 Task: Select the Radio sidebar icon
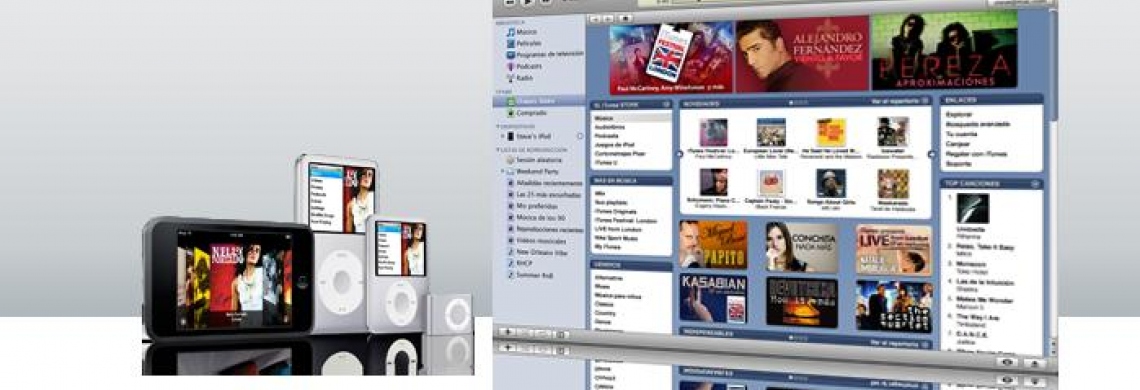[x=511, y=78]
